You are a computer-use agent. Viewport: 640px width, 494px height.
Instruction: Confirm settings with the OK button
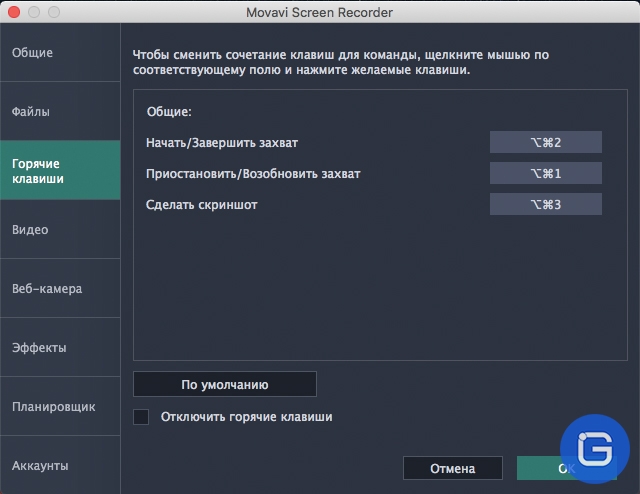(x=567, y=468)
